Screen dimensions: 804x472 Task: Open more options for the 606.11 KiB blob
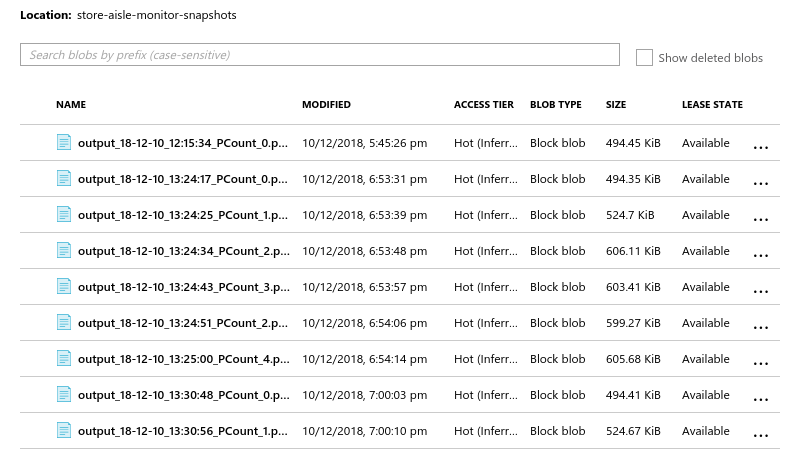[x=760, y=254]
